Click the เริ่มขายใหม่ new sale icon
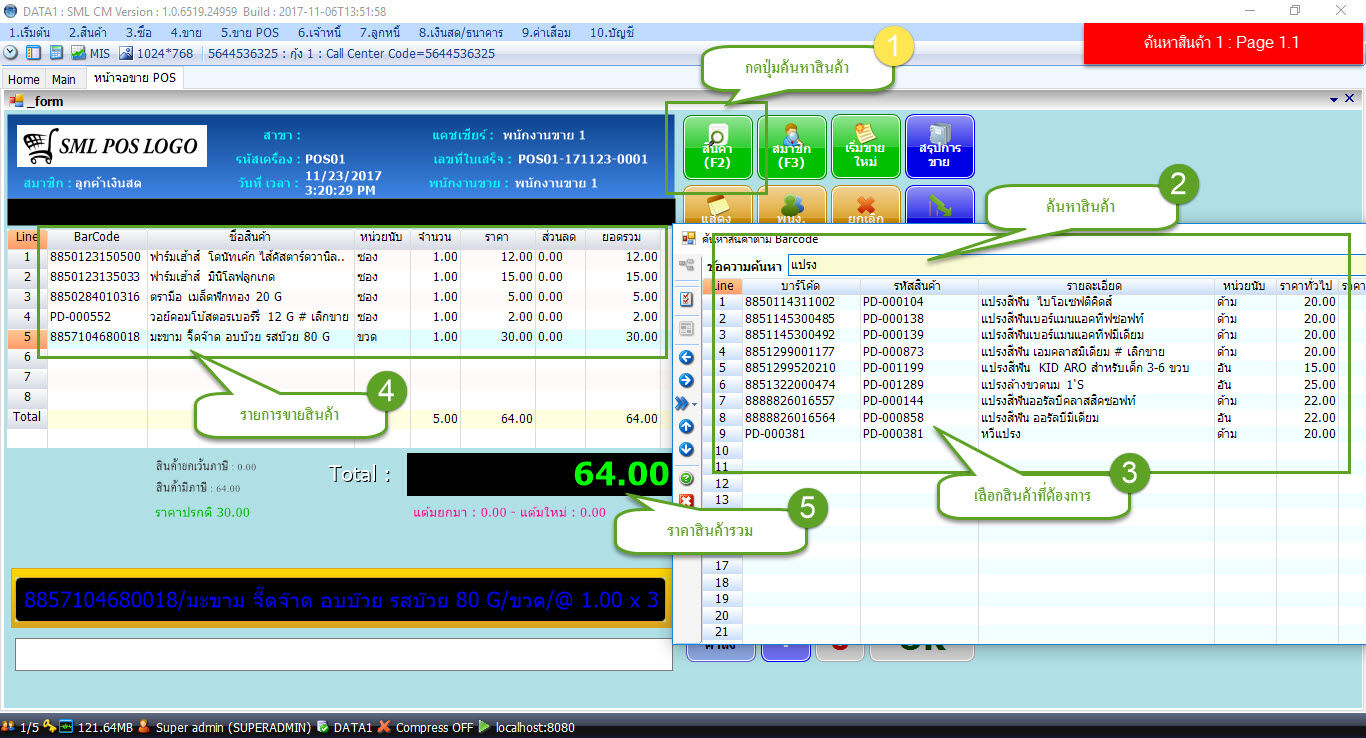 click(x=865, y=147)
